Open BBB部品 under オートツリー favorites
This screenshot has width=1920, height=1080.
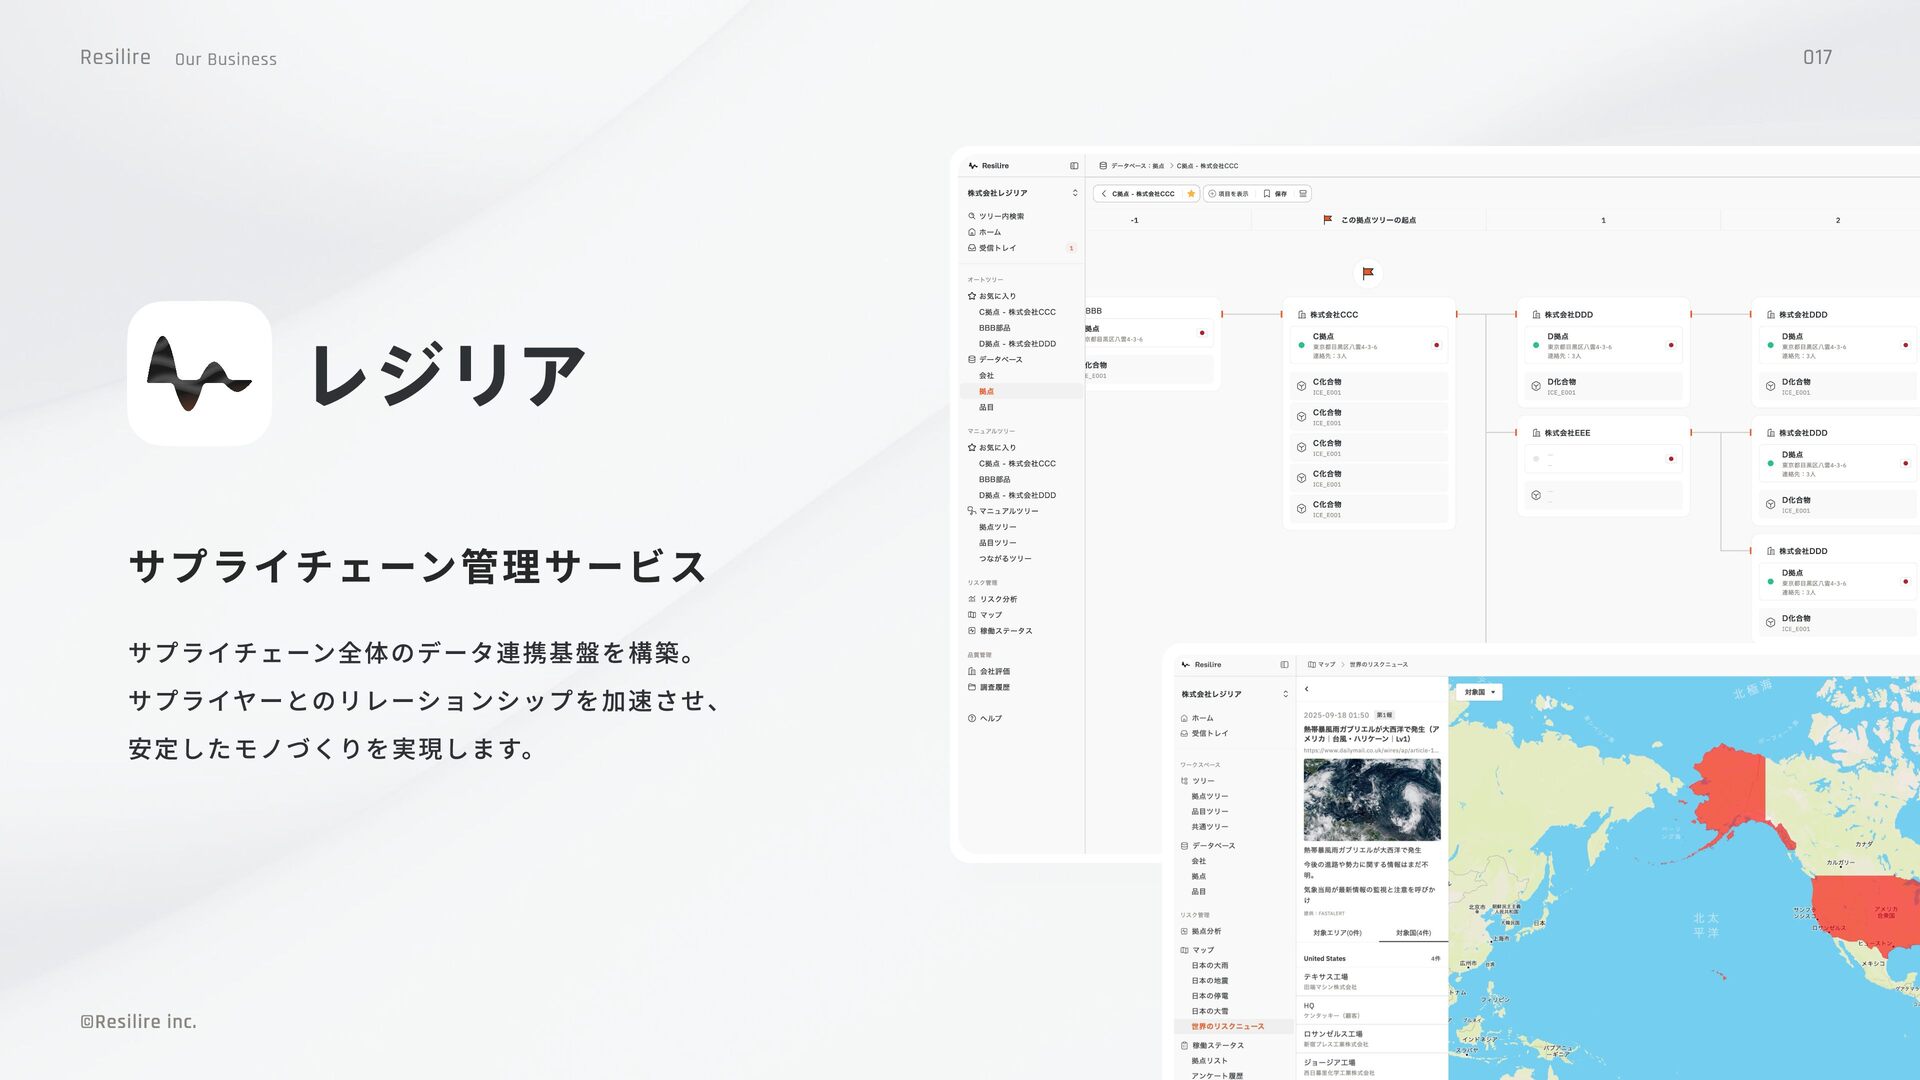pos(994,328)
